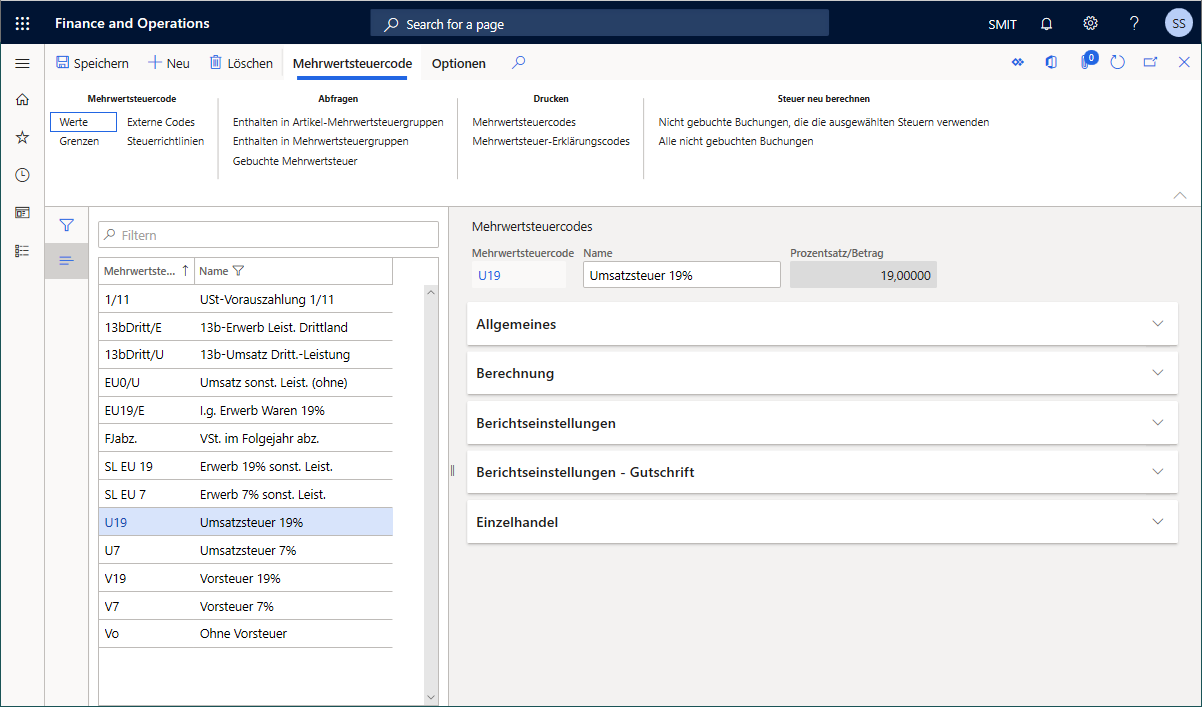The height and width of the screenshot is (707, 1202).
Task: Collapse the action pane with the chevron
Action: click(x=1180, y=195)
